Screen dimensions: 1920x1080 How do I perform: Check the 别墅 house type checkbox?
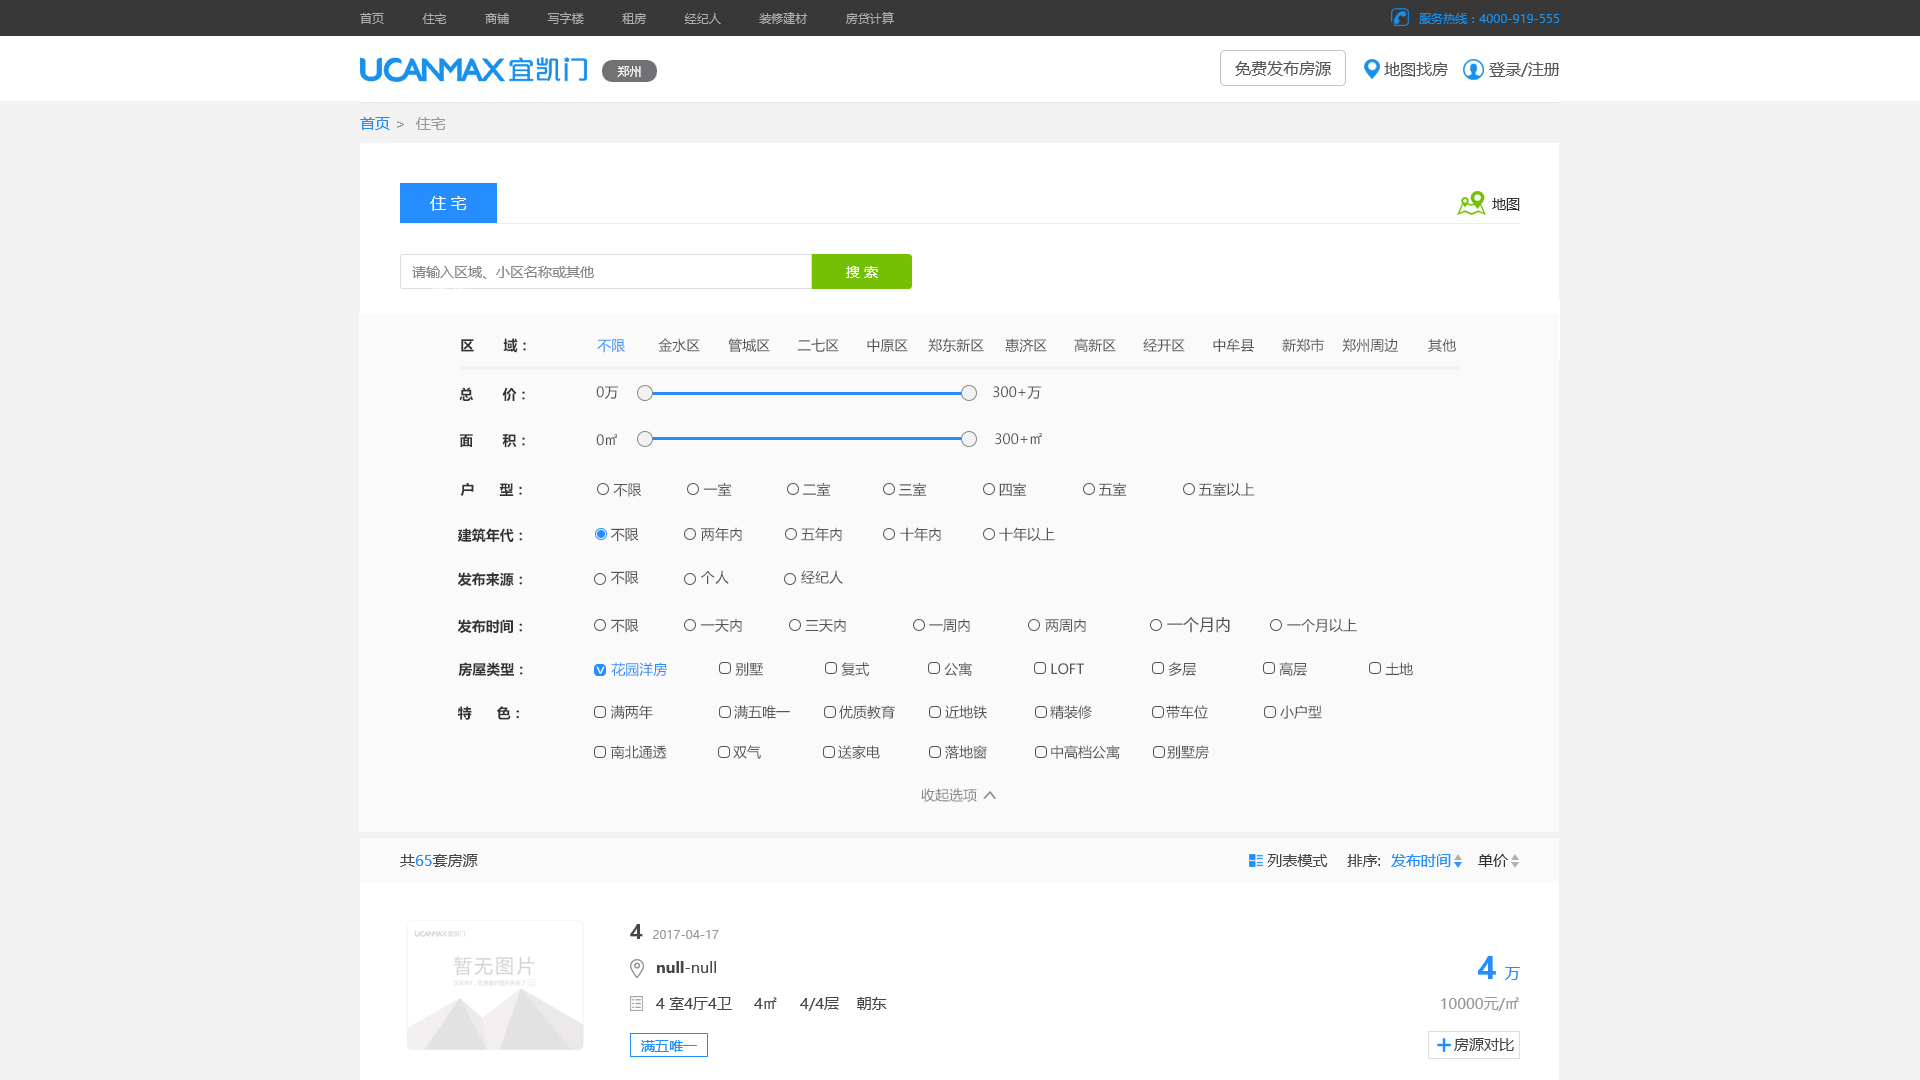pyautogui.click(x=725, y=668)
